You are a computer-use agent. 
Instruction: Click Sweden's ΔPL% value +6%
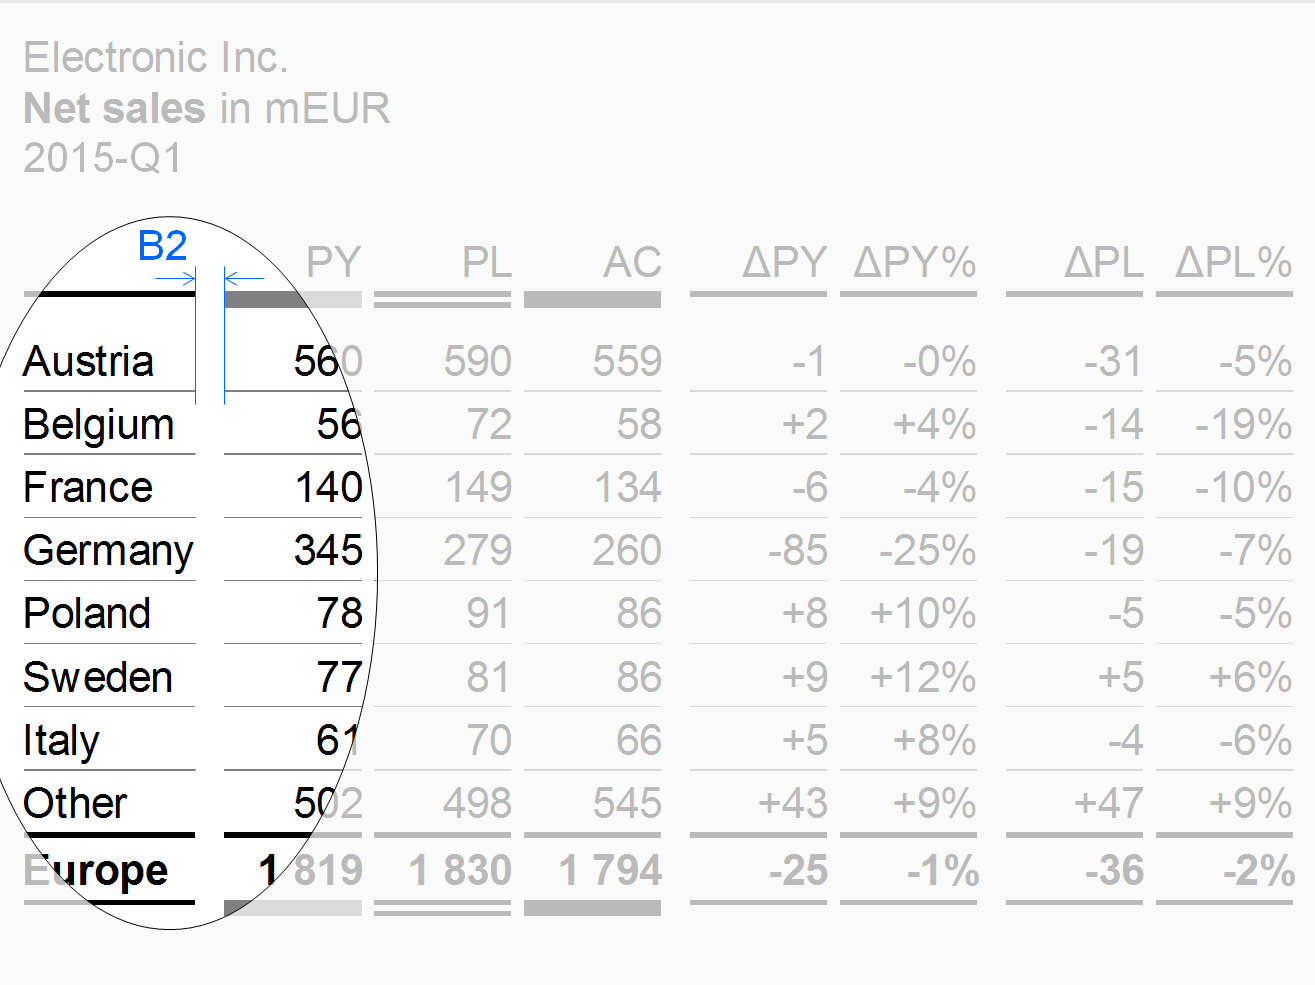(x=1250, y=677)
